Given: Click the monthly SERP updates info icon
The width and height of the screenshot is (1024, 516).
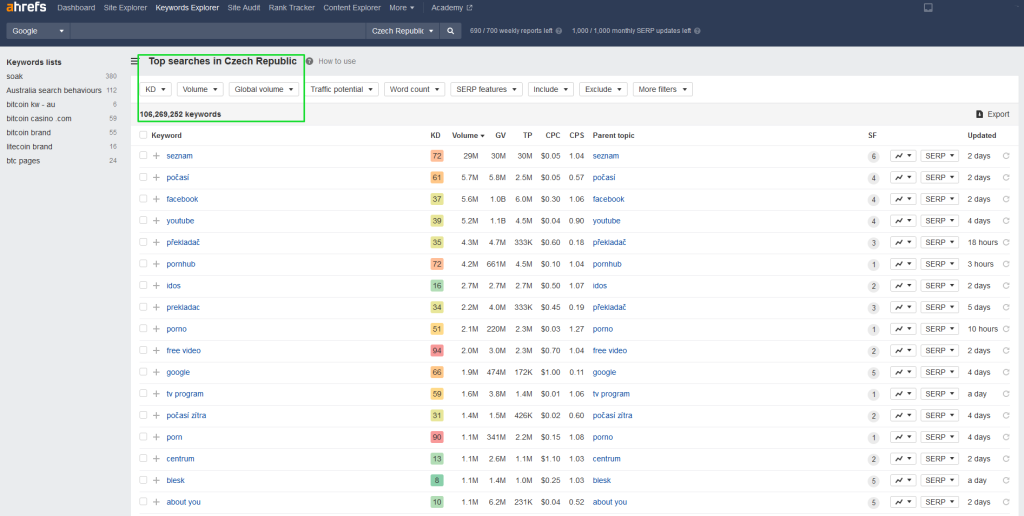Looking at the screenshot, I should (697, 31).
